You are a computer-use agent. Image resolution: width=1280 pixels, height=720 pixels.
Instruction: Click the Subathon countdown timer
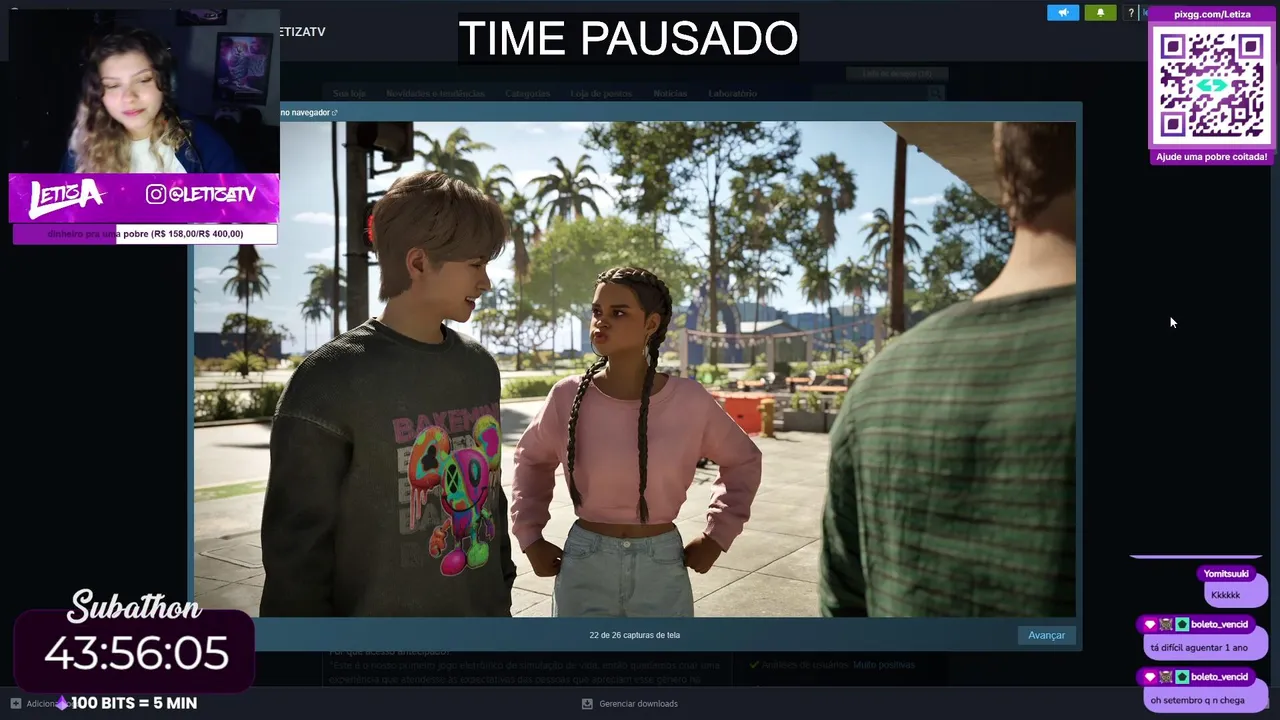pos(136,653)
